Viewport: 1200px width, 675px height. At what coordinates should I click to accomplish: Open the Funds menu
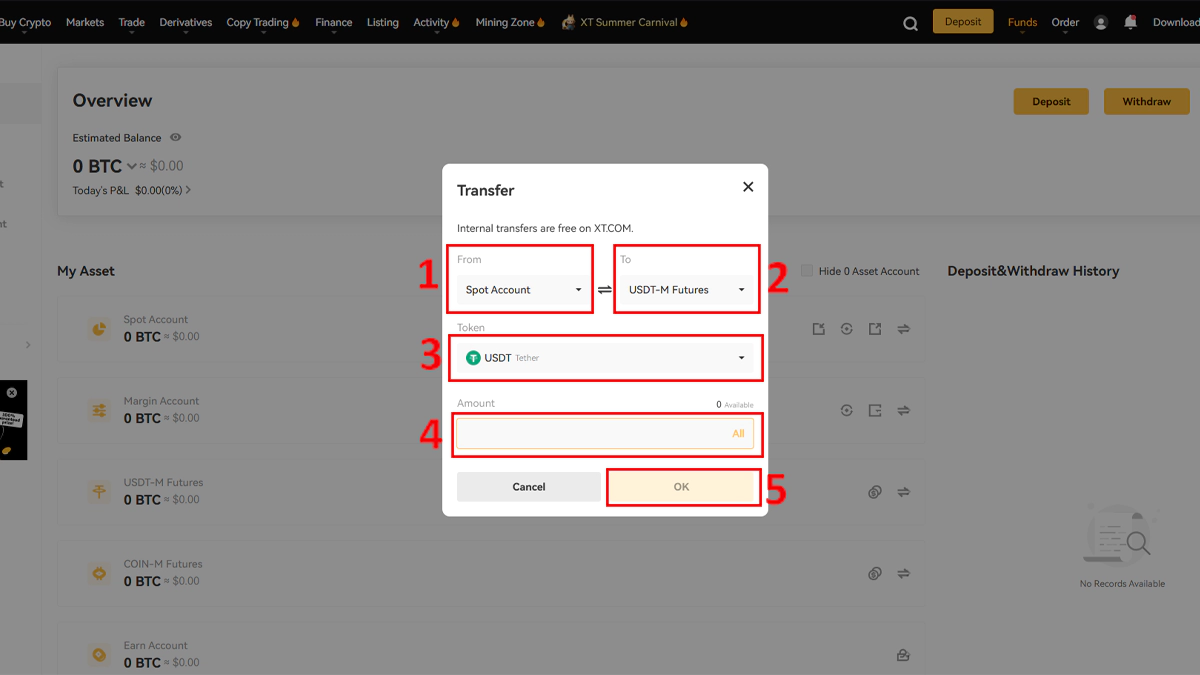pos(1022,22)
